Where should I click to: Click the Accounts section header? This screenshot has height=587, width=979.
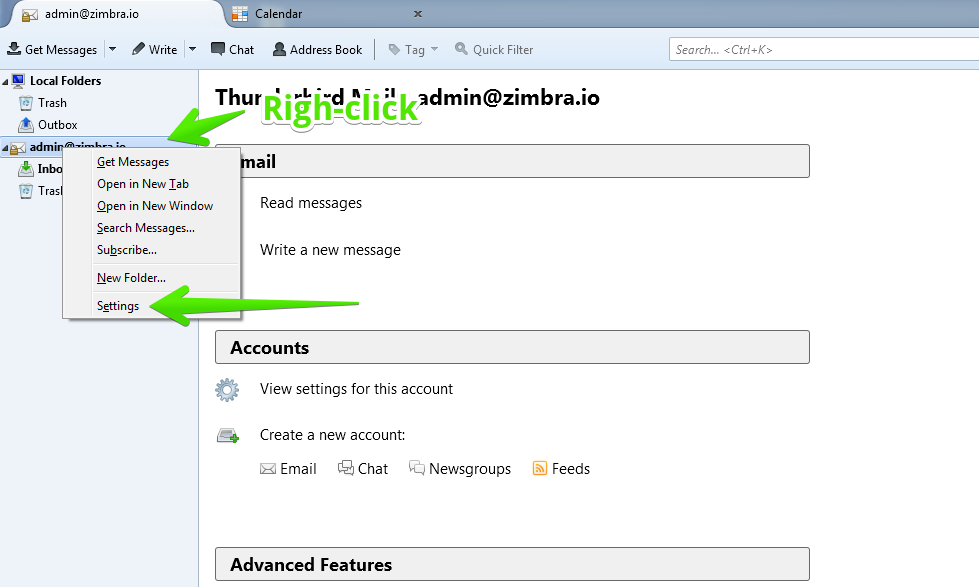513,348
